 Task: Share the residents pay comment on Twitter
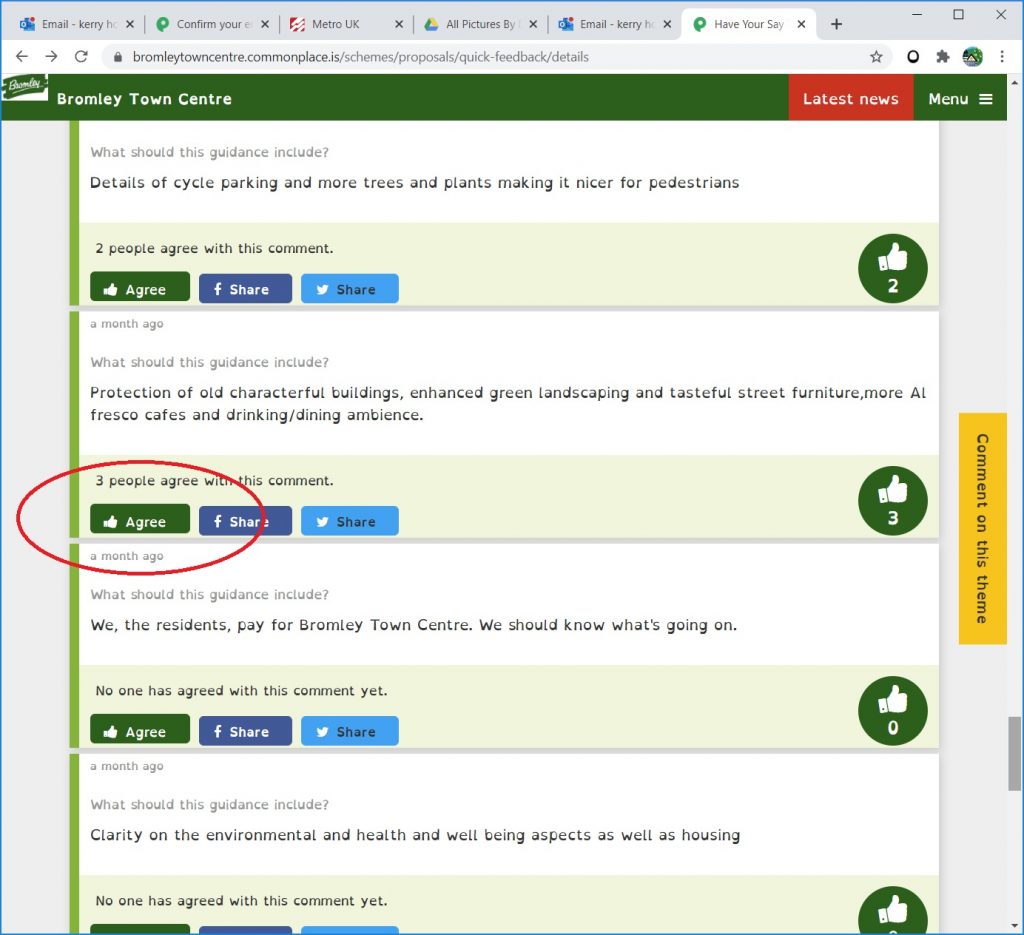(x=349, y=731)
